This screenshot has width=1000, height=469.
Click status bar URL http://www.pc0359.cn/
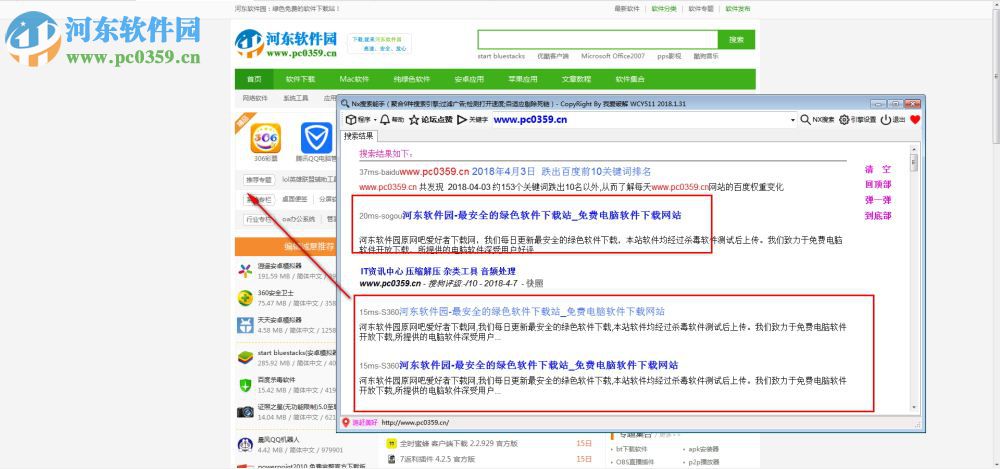[415, 422]
